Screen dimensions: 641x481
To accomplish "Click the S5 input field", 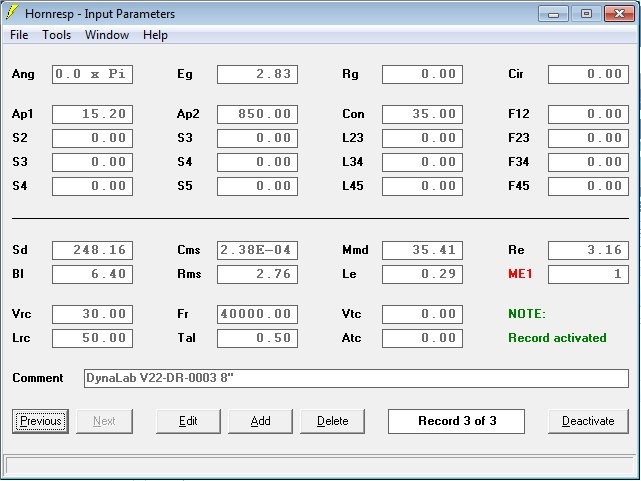I will click(x=258, y=186).
